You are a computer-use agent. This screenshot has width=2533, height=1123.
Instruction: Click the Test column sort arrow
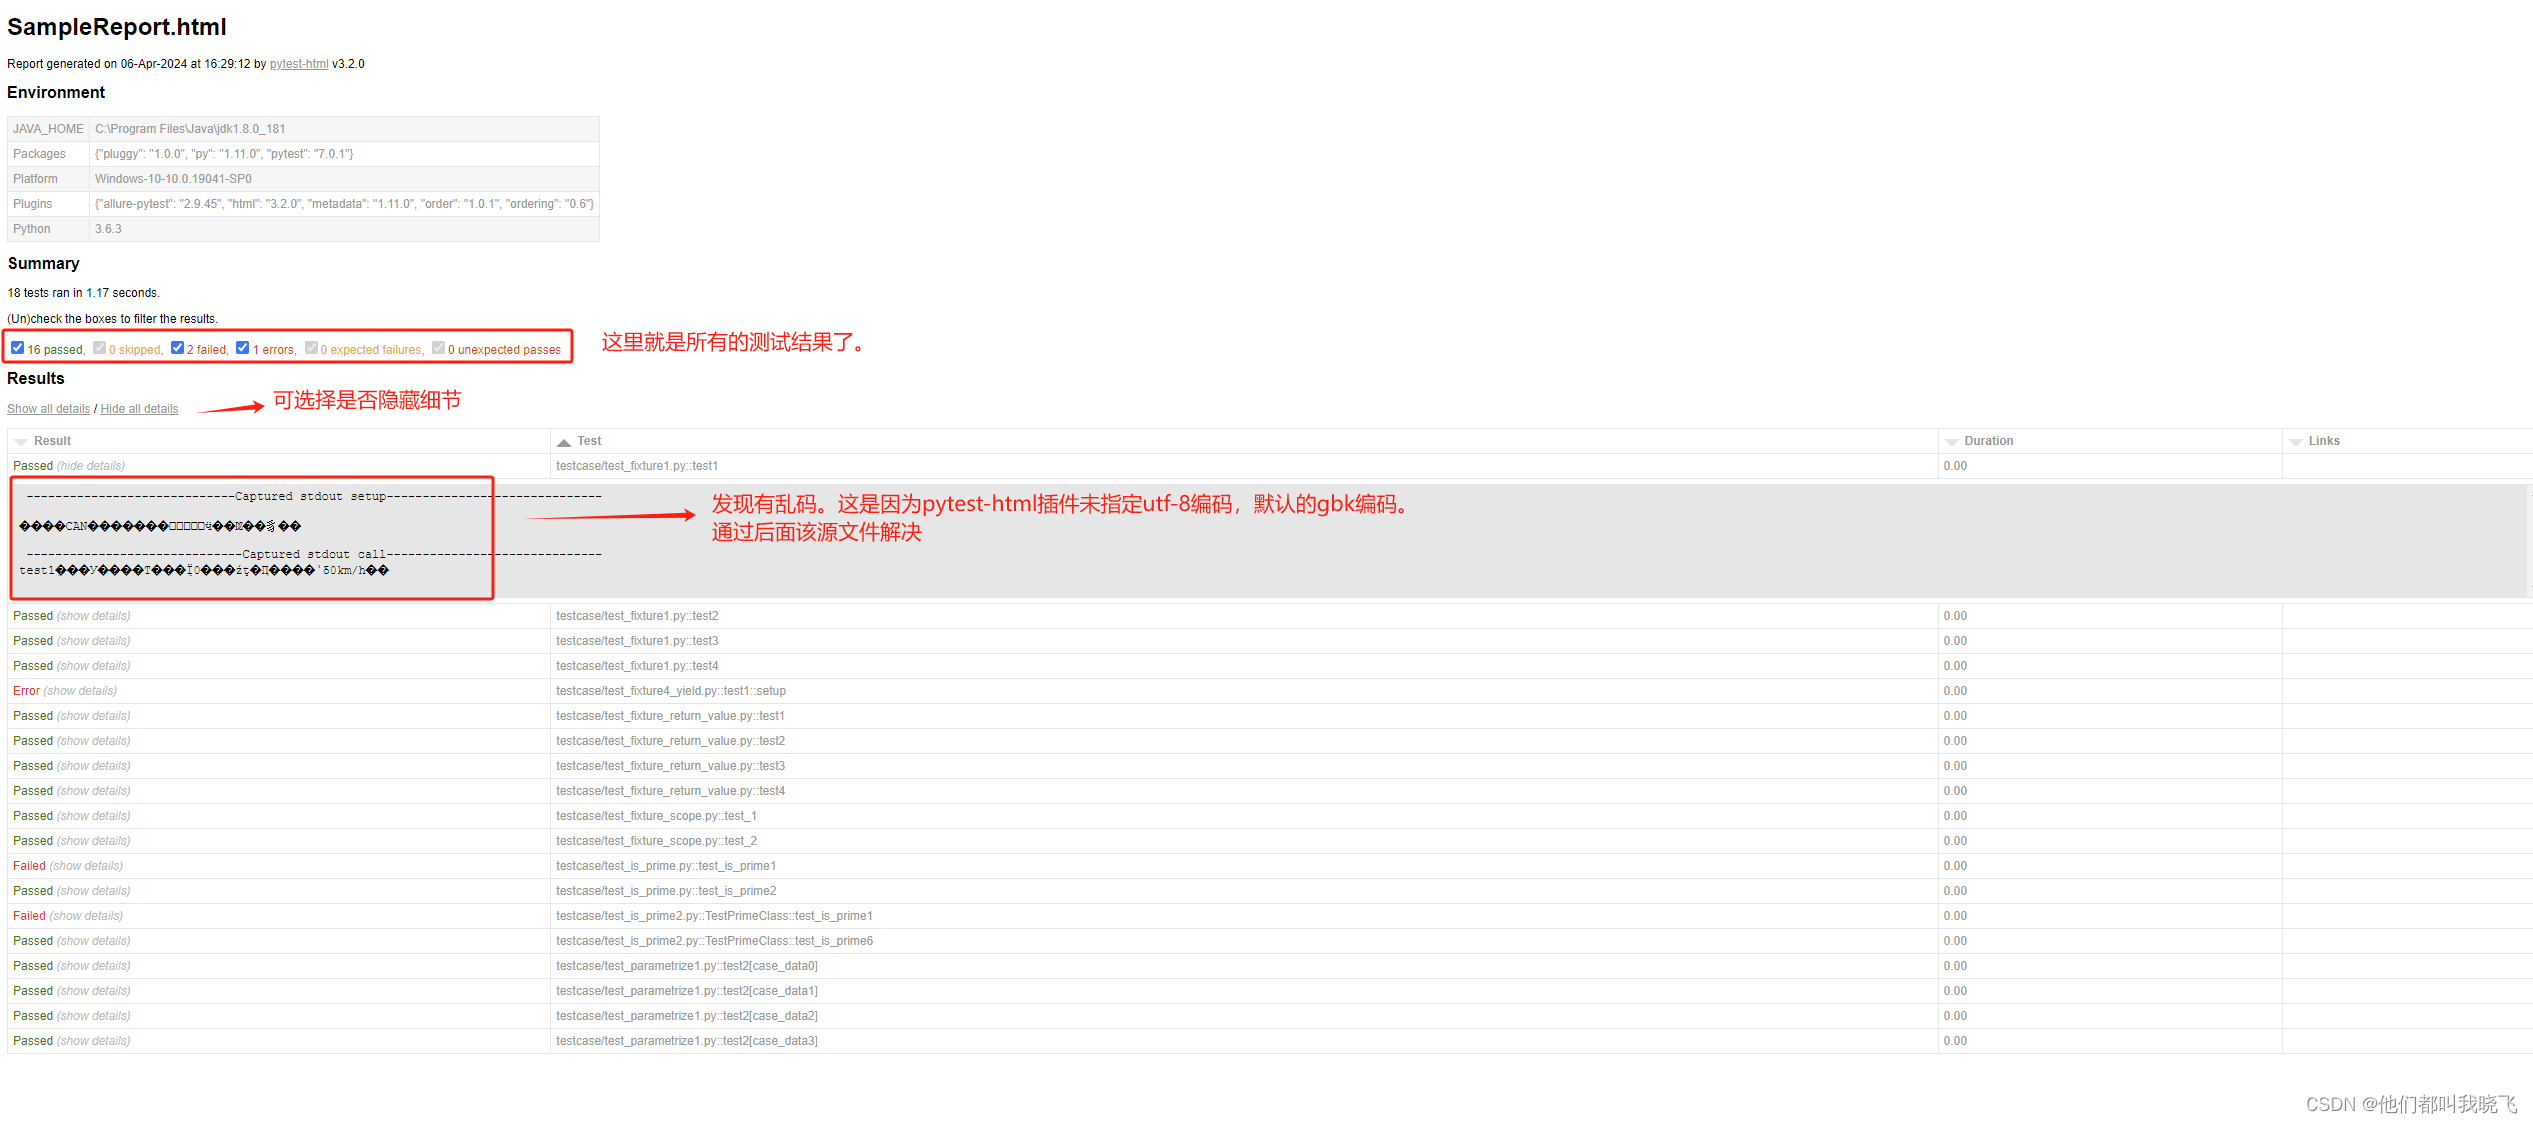click(x=564, y=442)
